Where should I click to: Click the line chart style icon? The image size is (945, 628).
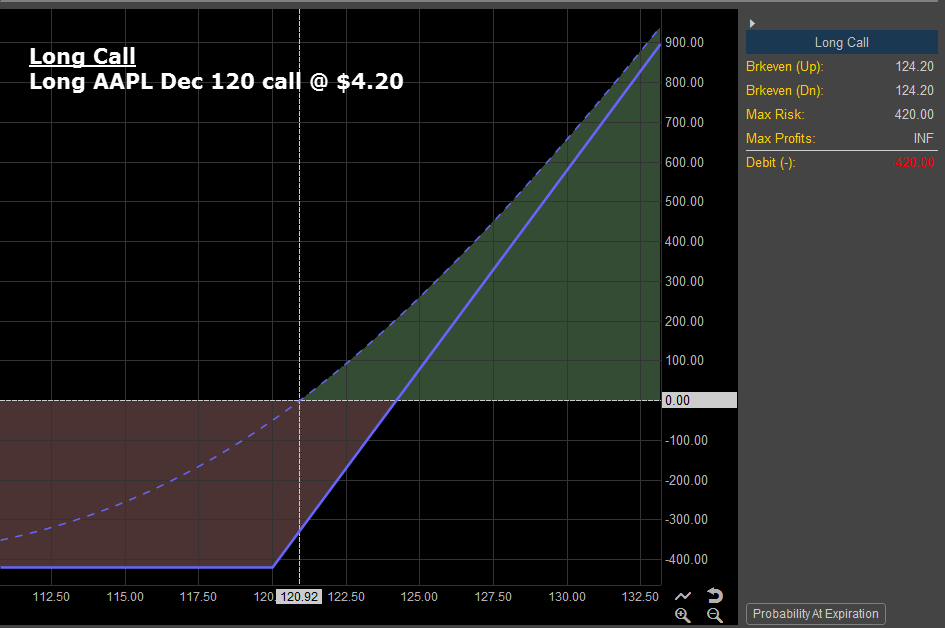[683, 596]
